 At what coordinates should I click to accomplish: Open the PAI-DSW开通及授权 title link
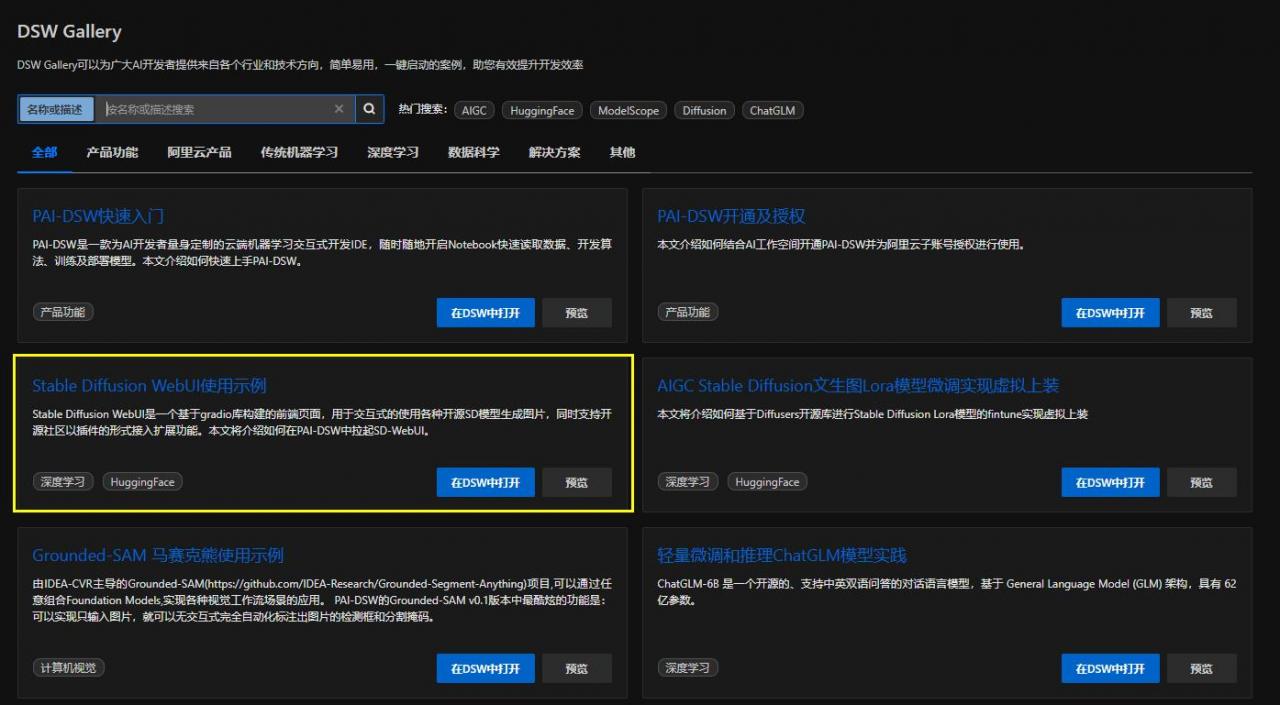(731, 216)
